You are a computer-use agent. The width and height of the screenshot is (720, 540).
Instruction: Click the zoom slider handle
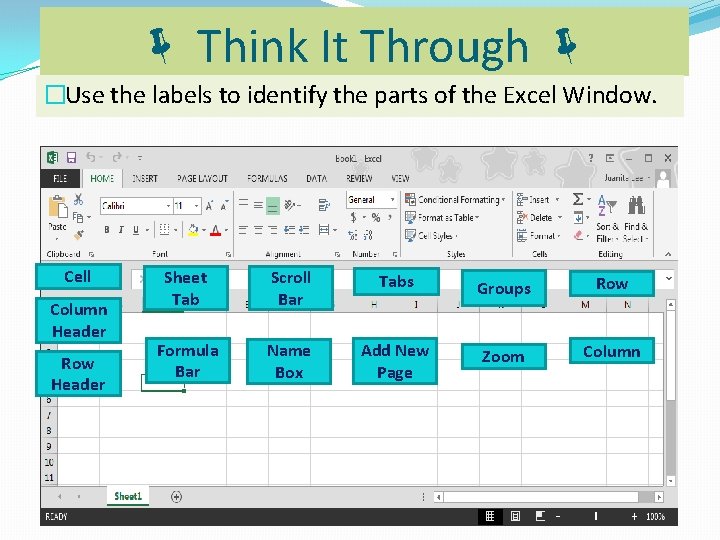[x=596, y=516]
